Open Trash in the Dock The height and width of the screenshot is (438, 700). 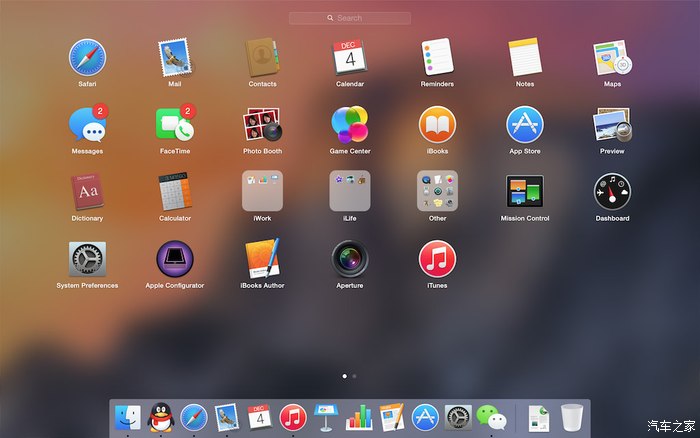(571, 417)
